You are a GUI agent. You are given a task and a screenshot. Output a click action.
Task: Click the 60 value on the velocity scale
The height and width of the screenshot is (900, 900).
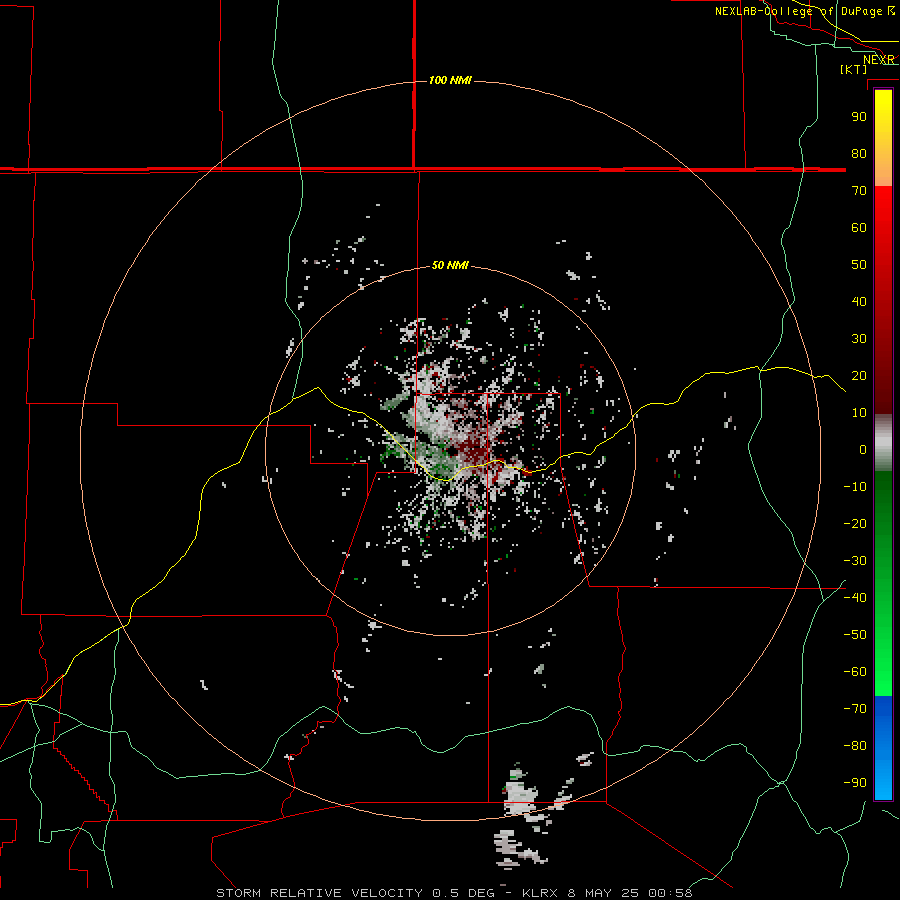(x=859, y=227)
